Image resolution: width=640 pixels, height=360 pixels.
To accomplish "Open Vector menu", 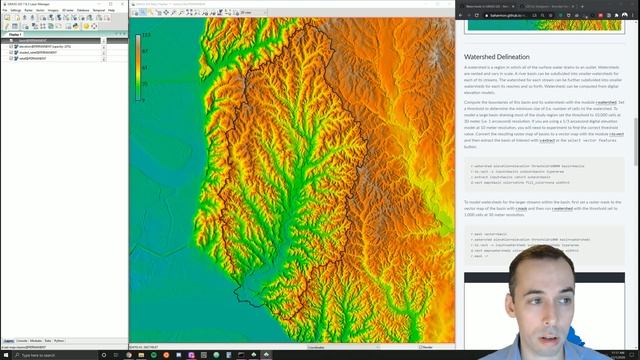I will tap(40, 10).
